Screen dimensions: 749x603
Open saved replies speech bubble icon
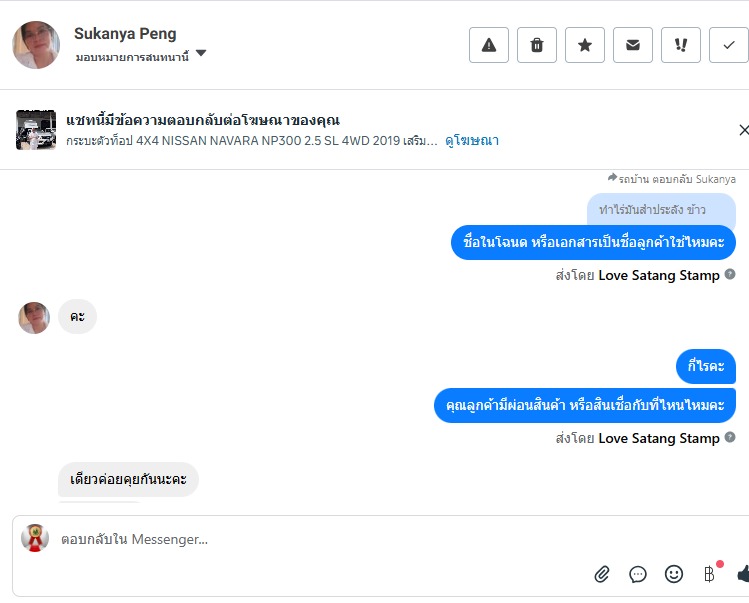tap(638, 574)
